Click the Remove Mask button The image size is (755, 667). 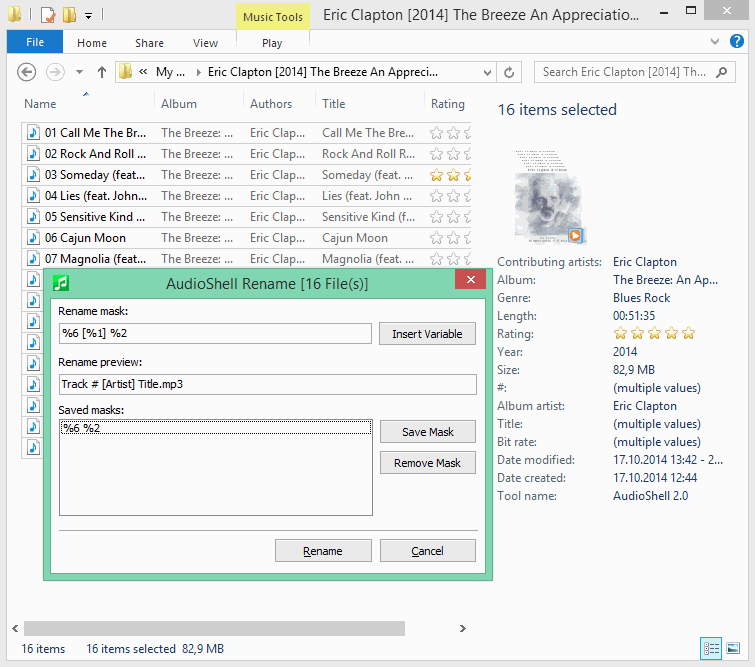click(x=428, y=463)
